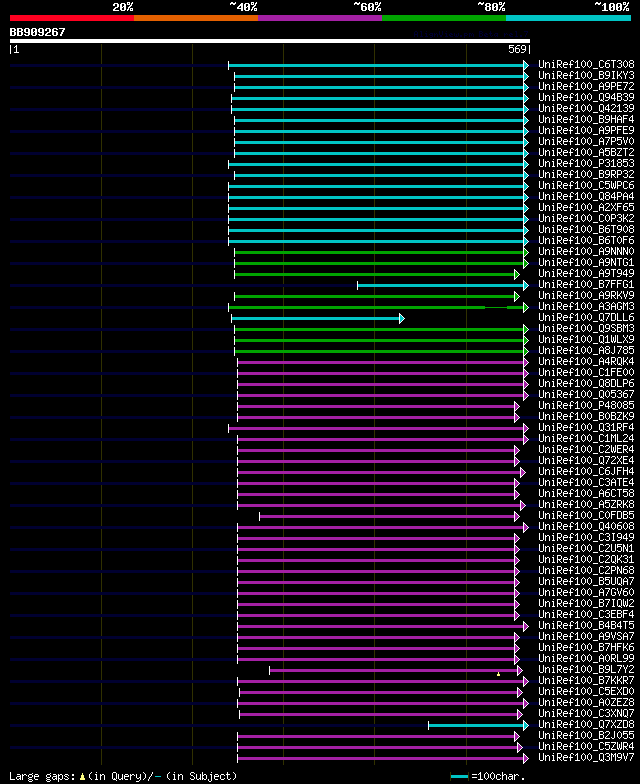Viewport: 640px width, 784px height.
Task: Select the UniRef100_A0RL99 label
Action: pyautogui.click(x=586, y=658)
